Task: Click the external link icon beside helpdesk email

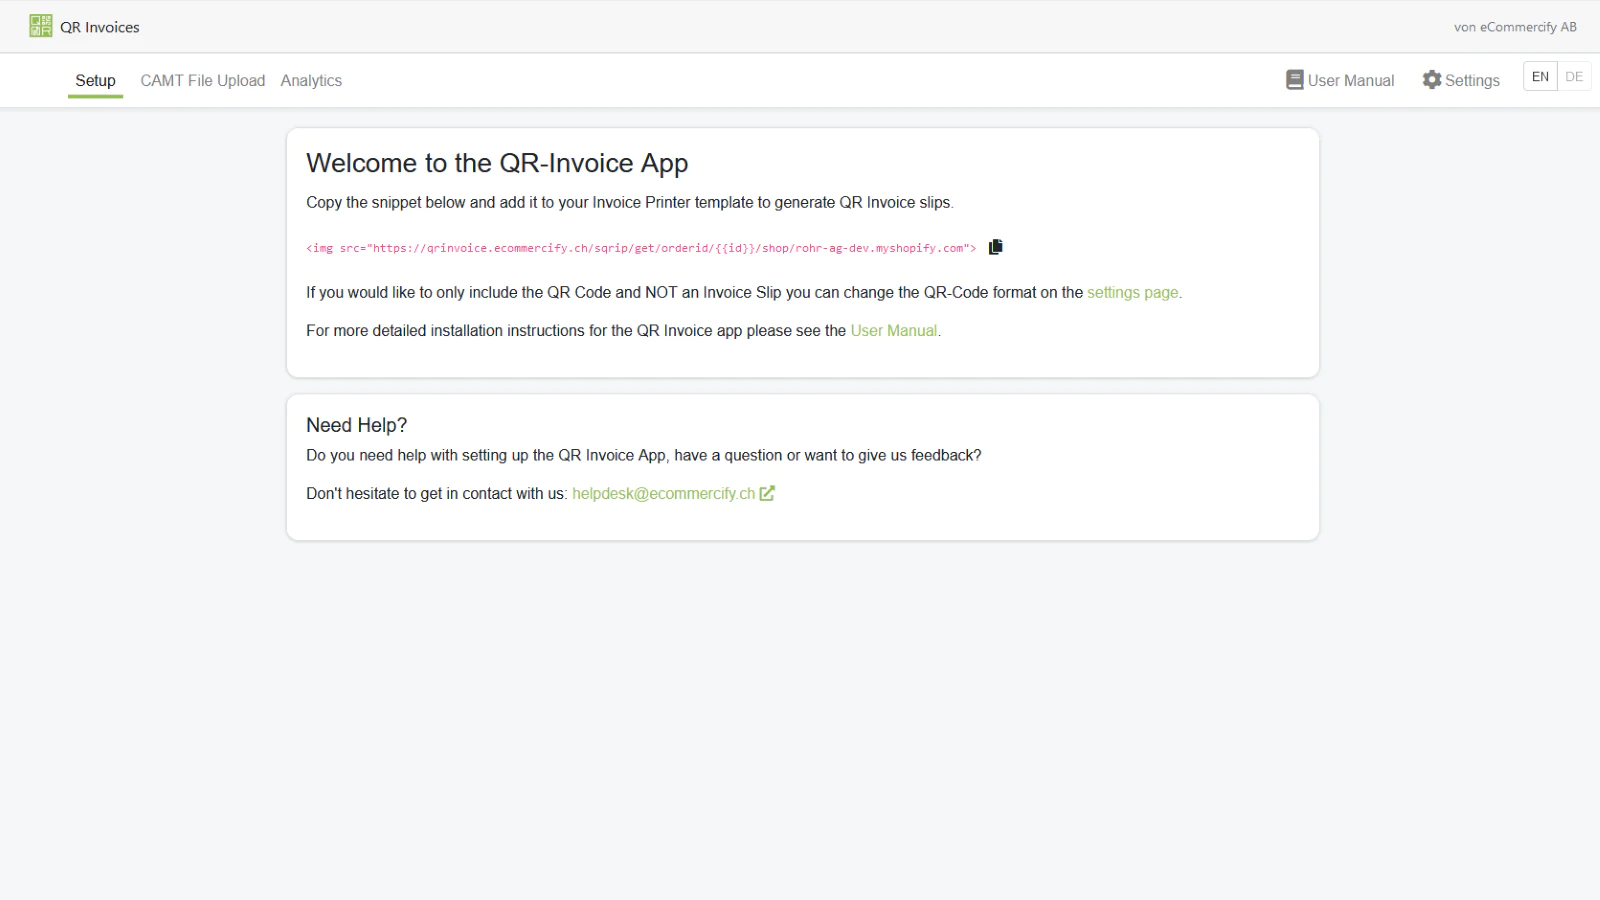Action: (x=766, y=493)
